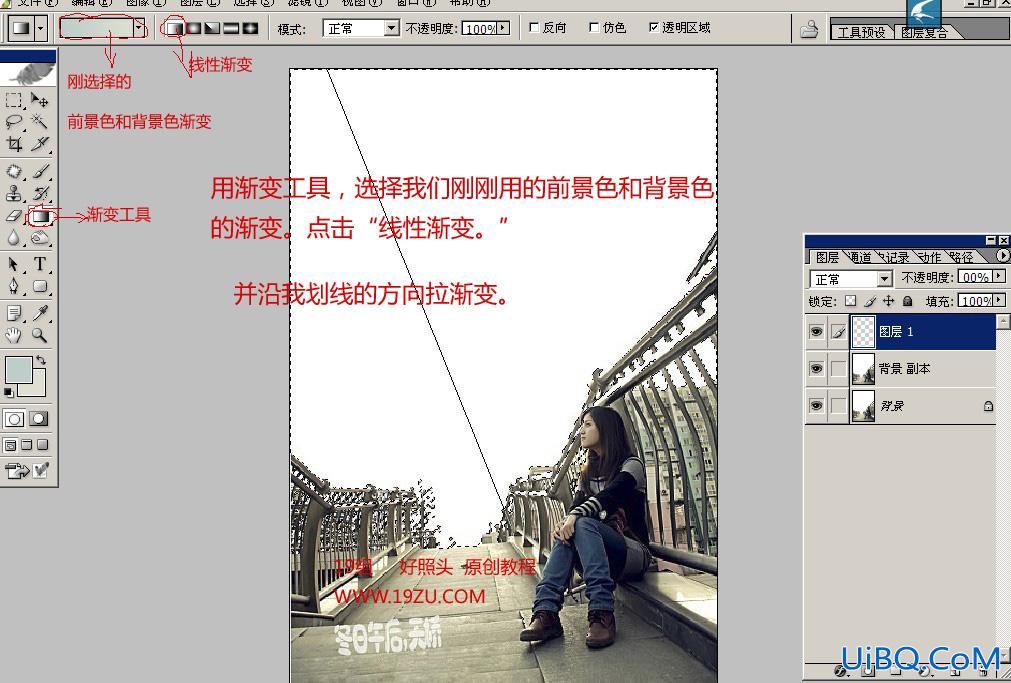Select the Rounded Rectangle shape tool

39,286
